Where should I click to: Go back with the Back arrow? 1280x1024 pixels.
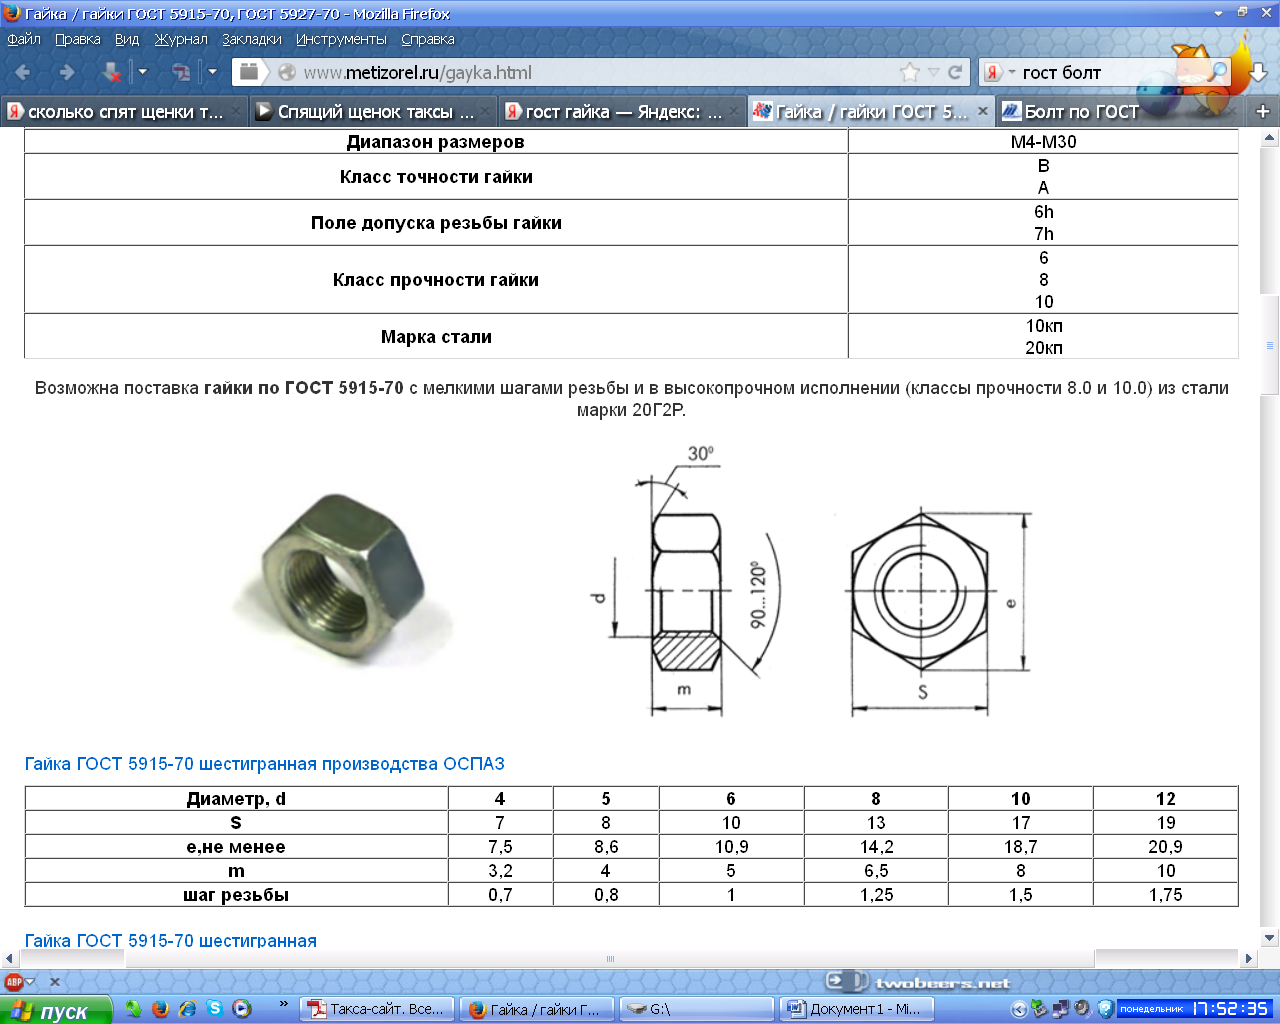pos(22,72)
